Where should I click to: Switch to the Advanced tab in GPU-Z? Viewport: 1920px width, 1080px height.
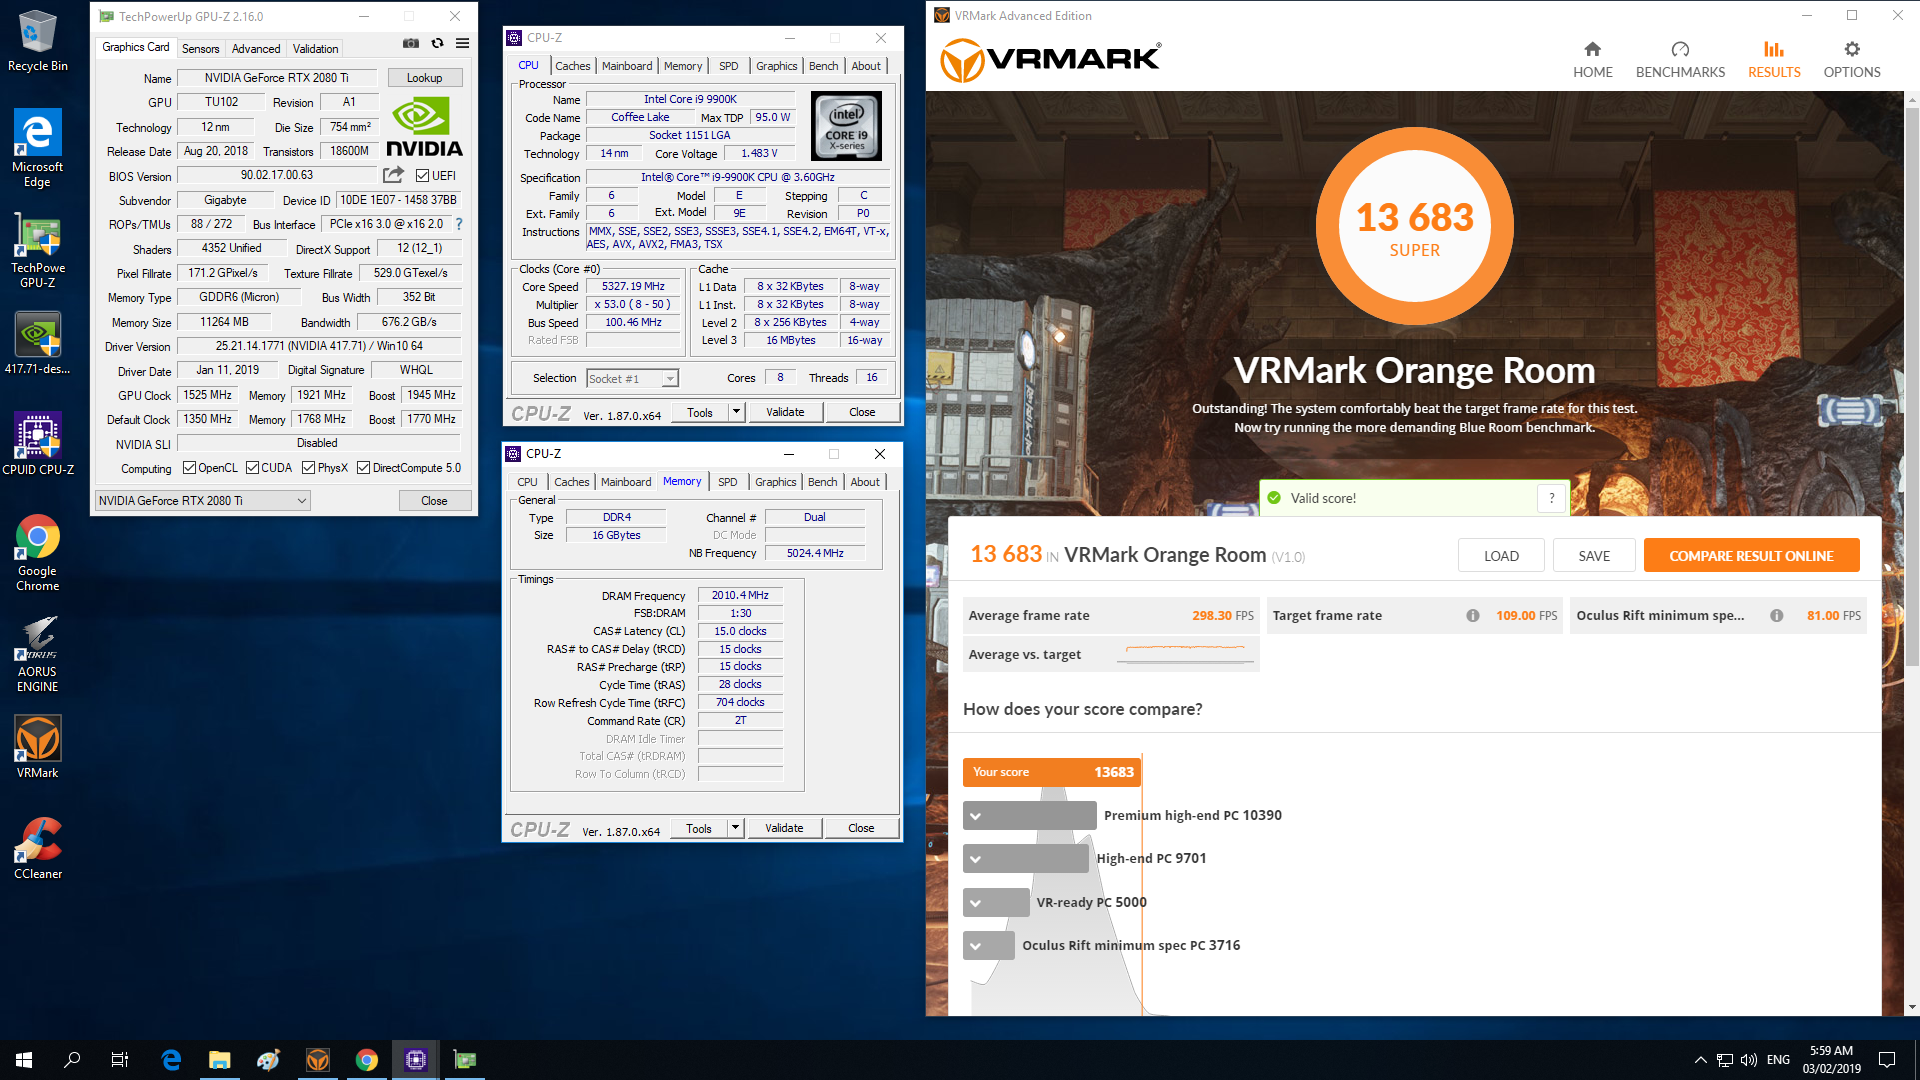(x=256, y=49)
